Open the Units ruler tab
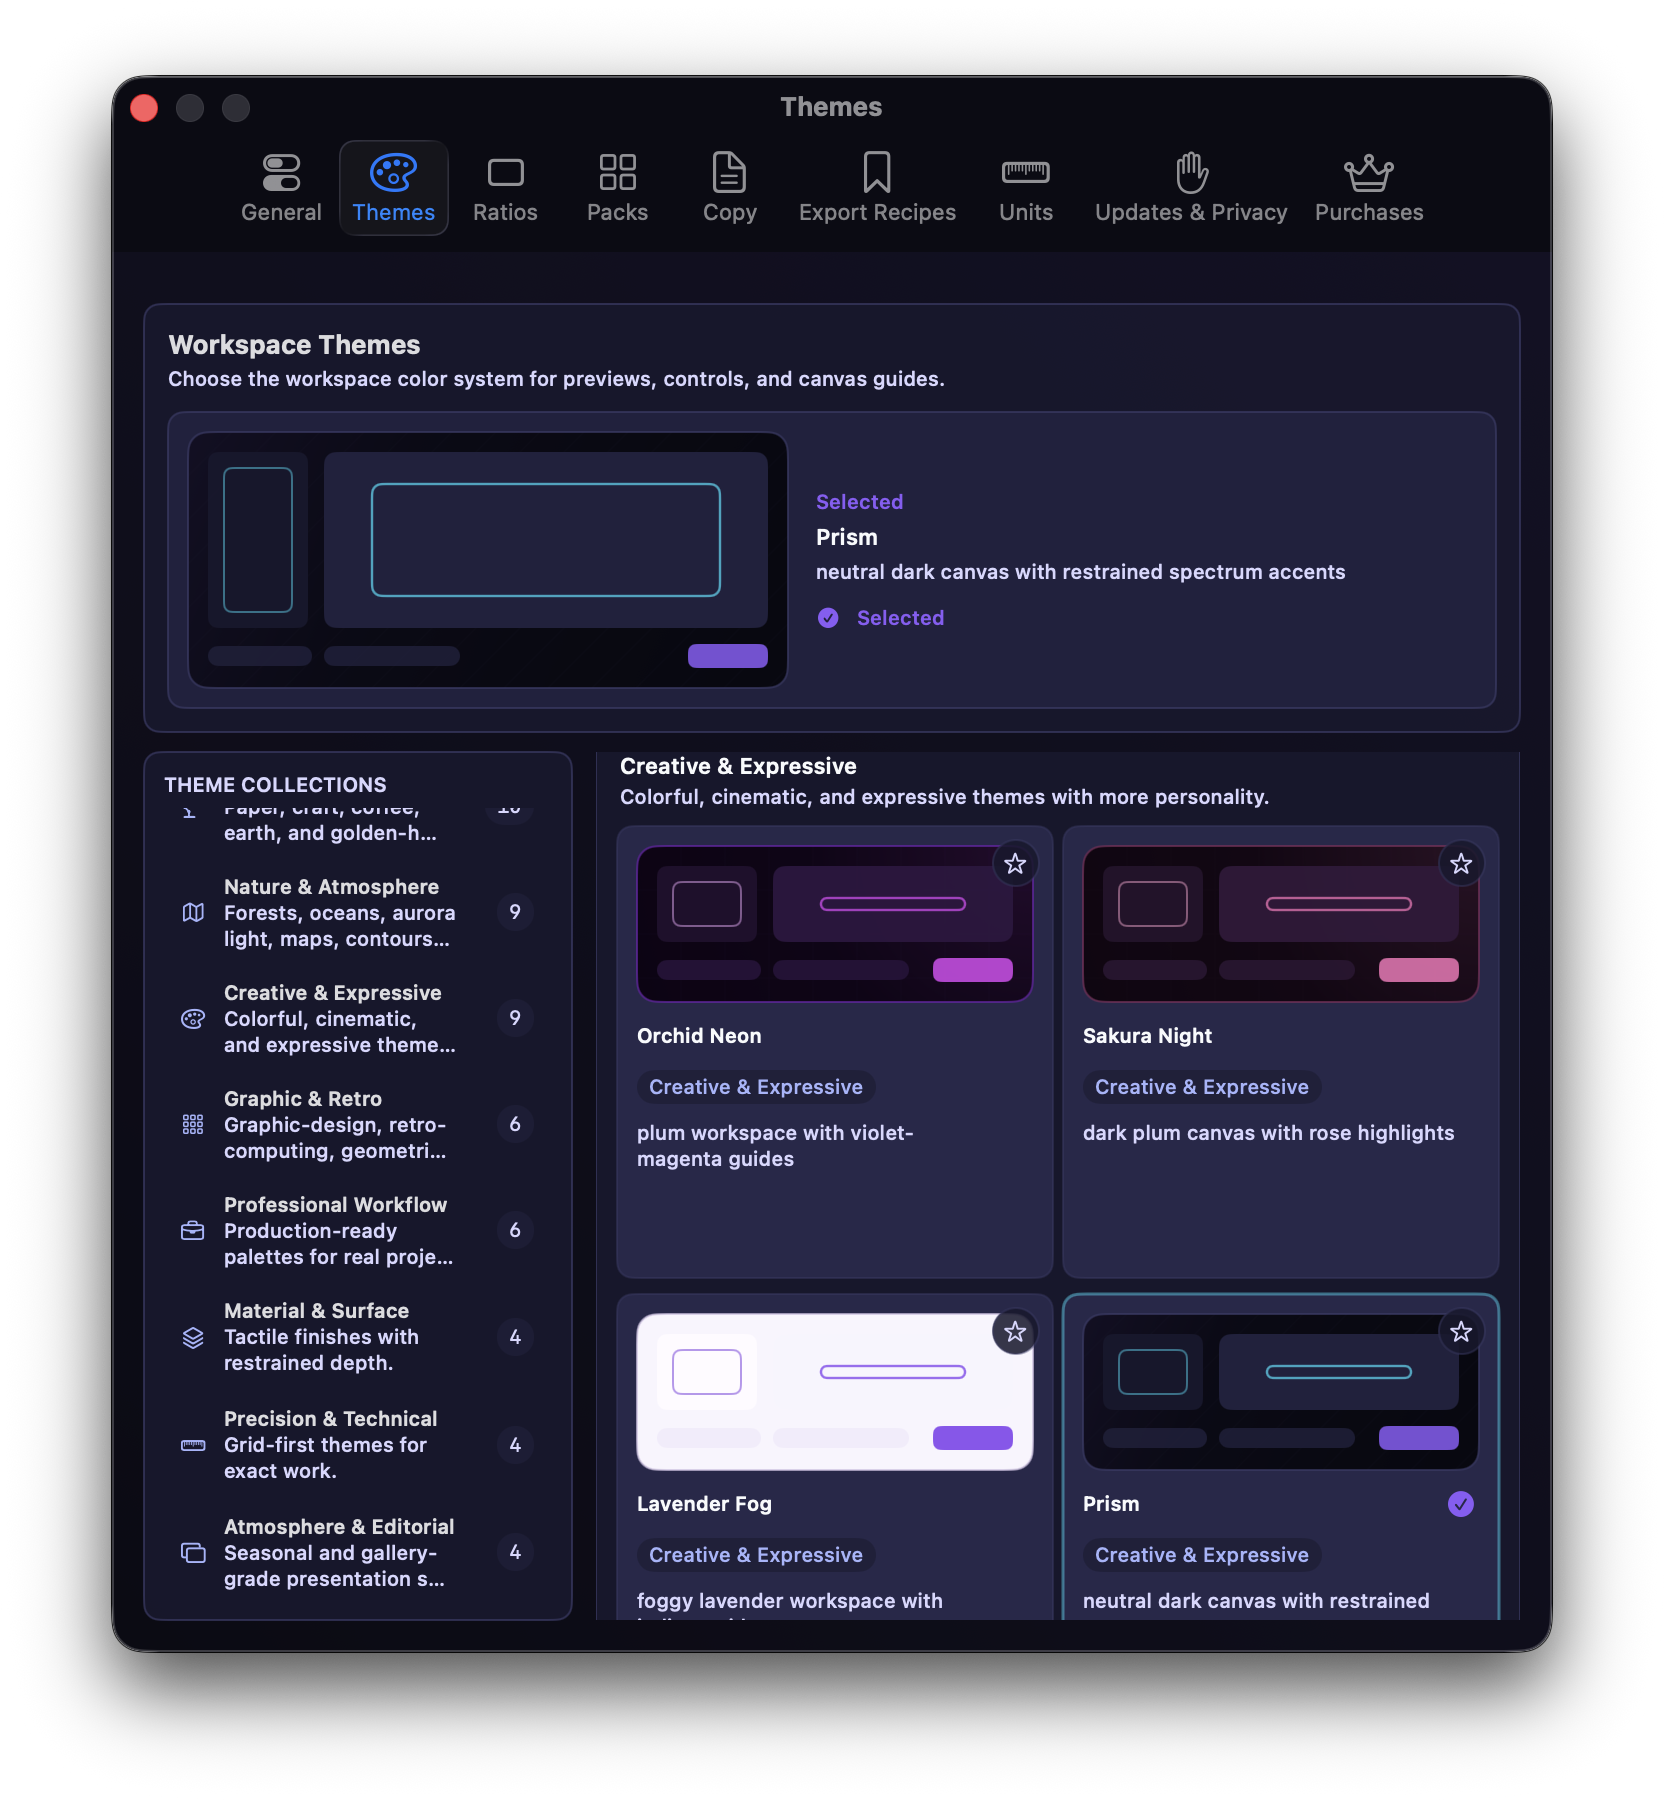 [1026, 188]
